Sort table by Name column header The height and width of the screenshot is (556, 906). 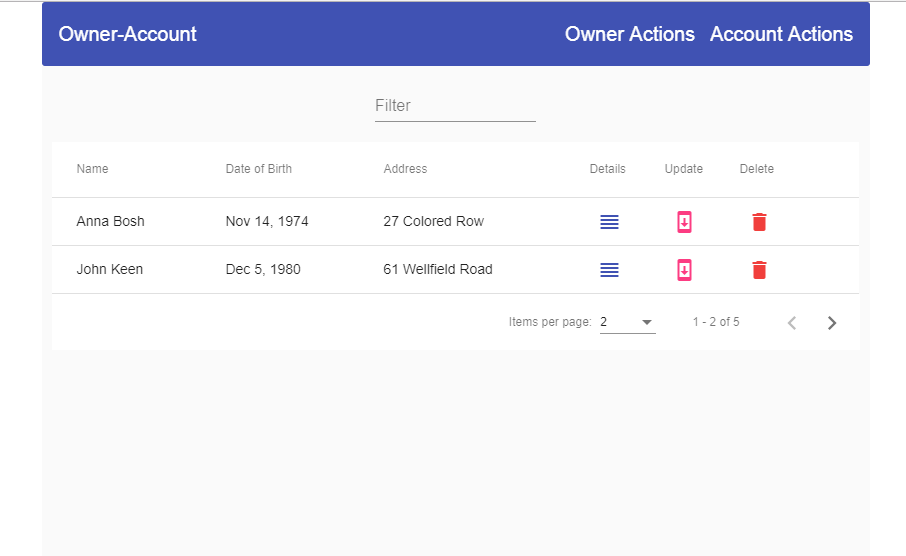[93, 169]
